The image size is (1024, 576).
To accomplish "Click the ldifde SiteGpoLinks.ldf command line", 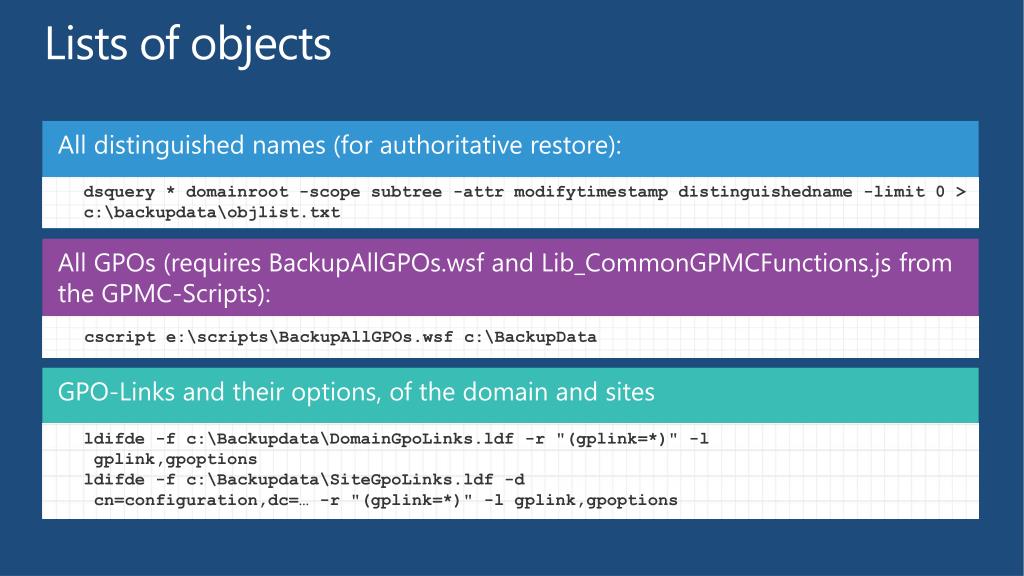I will pos(304,479).
